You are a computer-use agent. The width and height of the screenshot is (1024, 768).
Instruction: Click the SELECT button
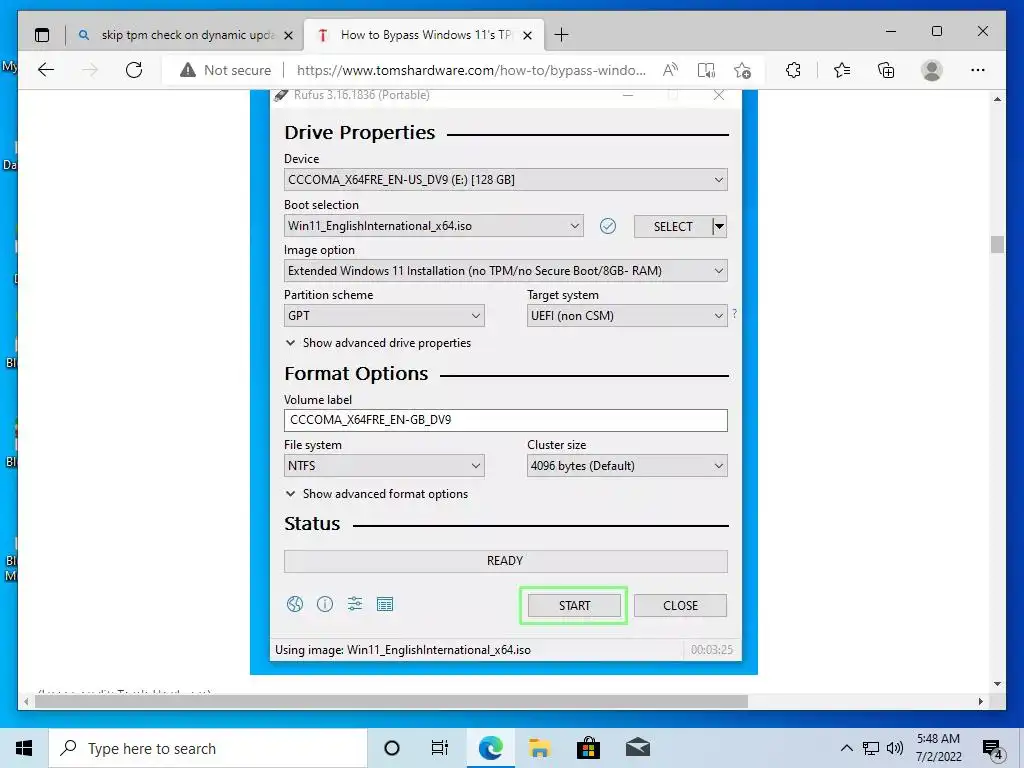click(x=673, y=227)
